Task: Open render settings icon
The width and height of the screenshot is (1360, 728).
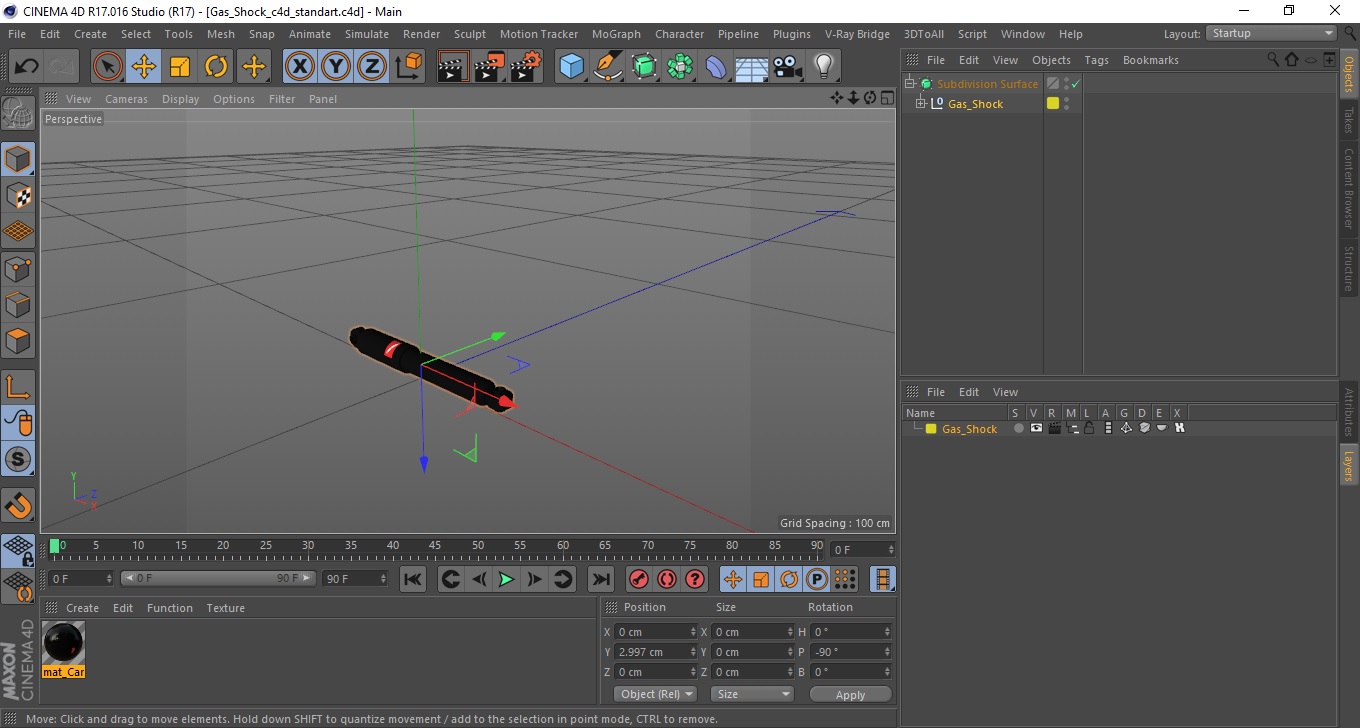Action: pos(526,67)
